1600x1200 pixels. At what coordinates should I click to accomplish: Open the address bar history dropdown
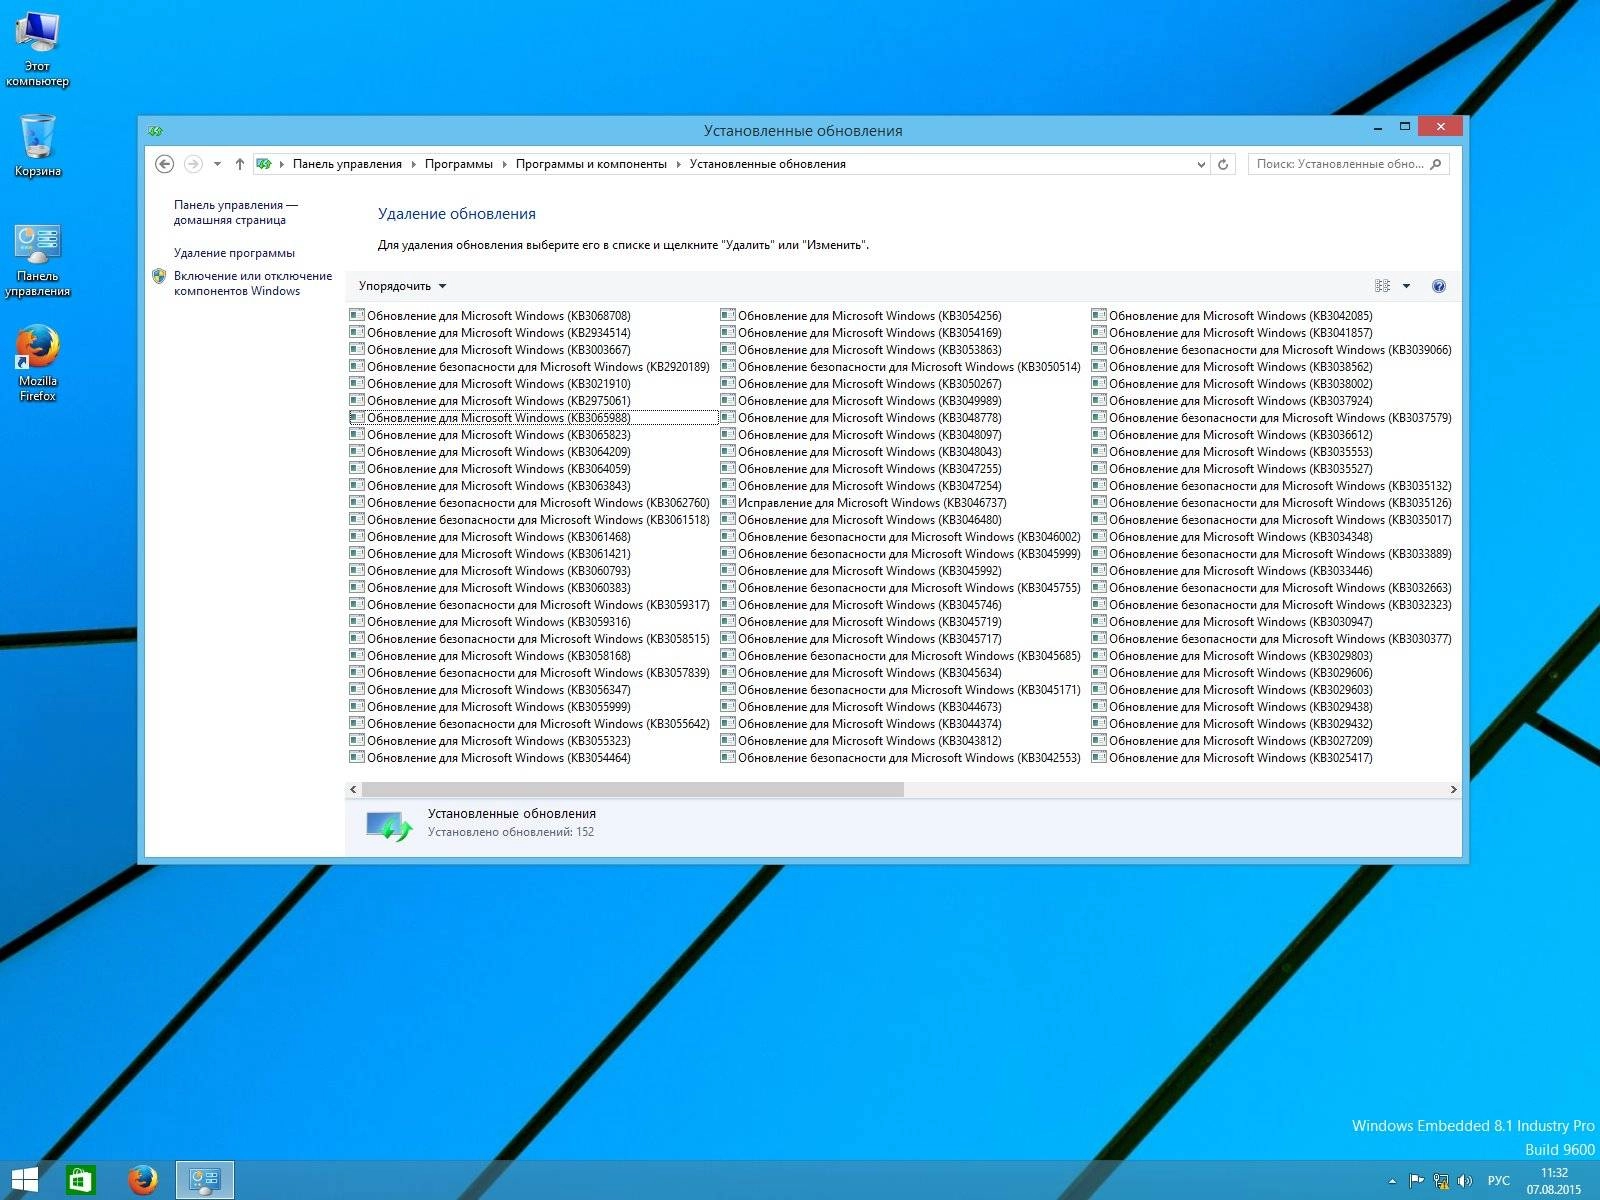click(x=1201, y=164)
